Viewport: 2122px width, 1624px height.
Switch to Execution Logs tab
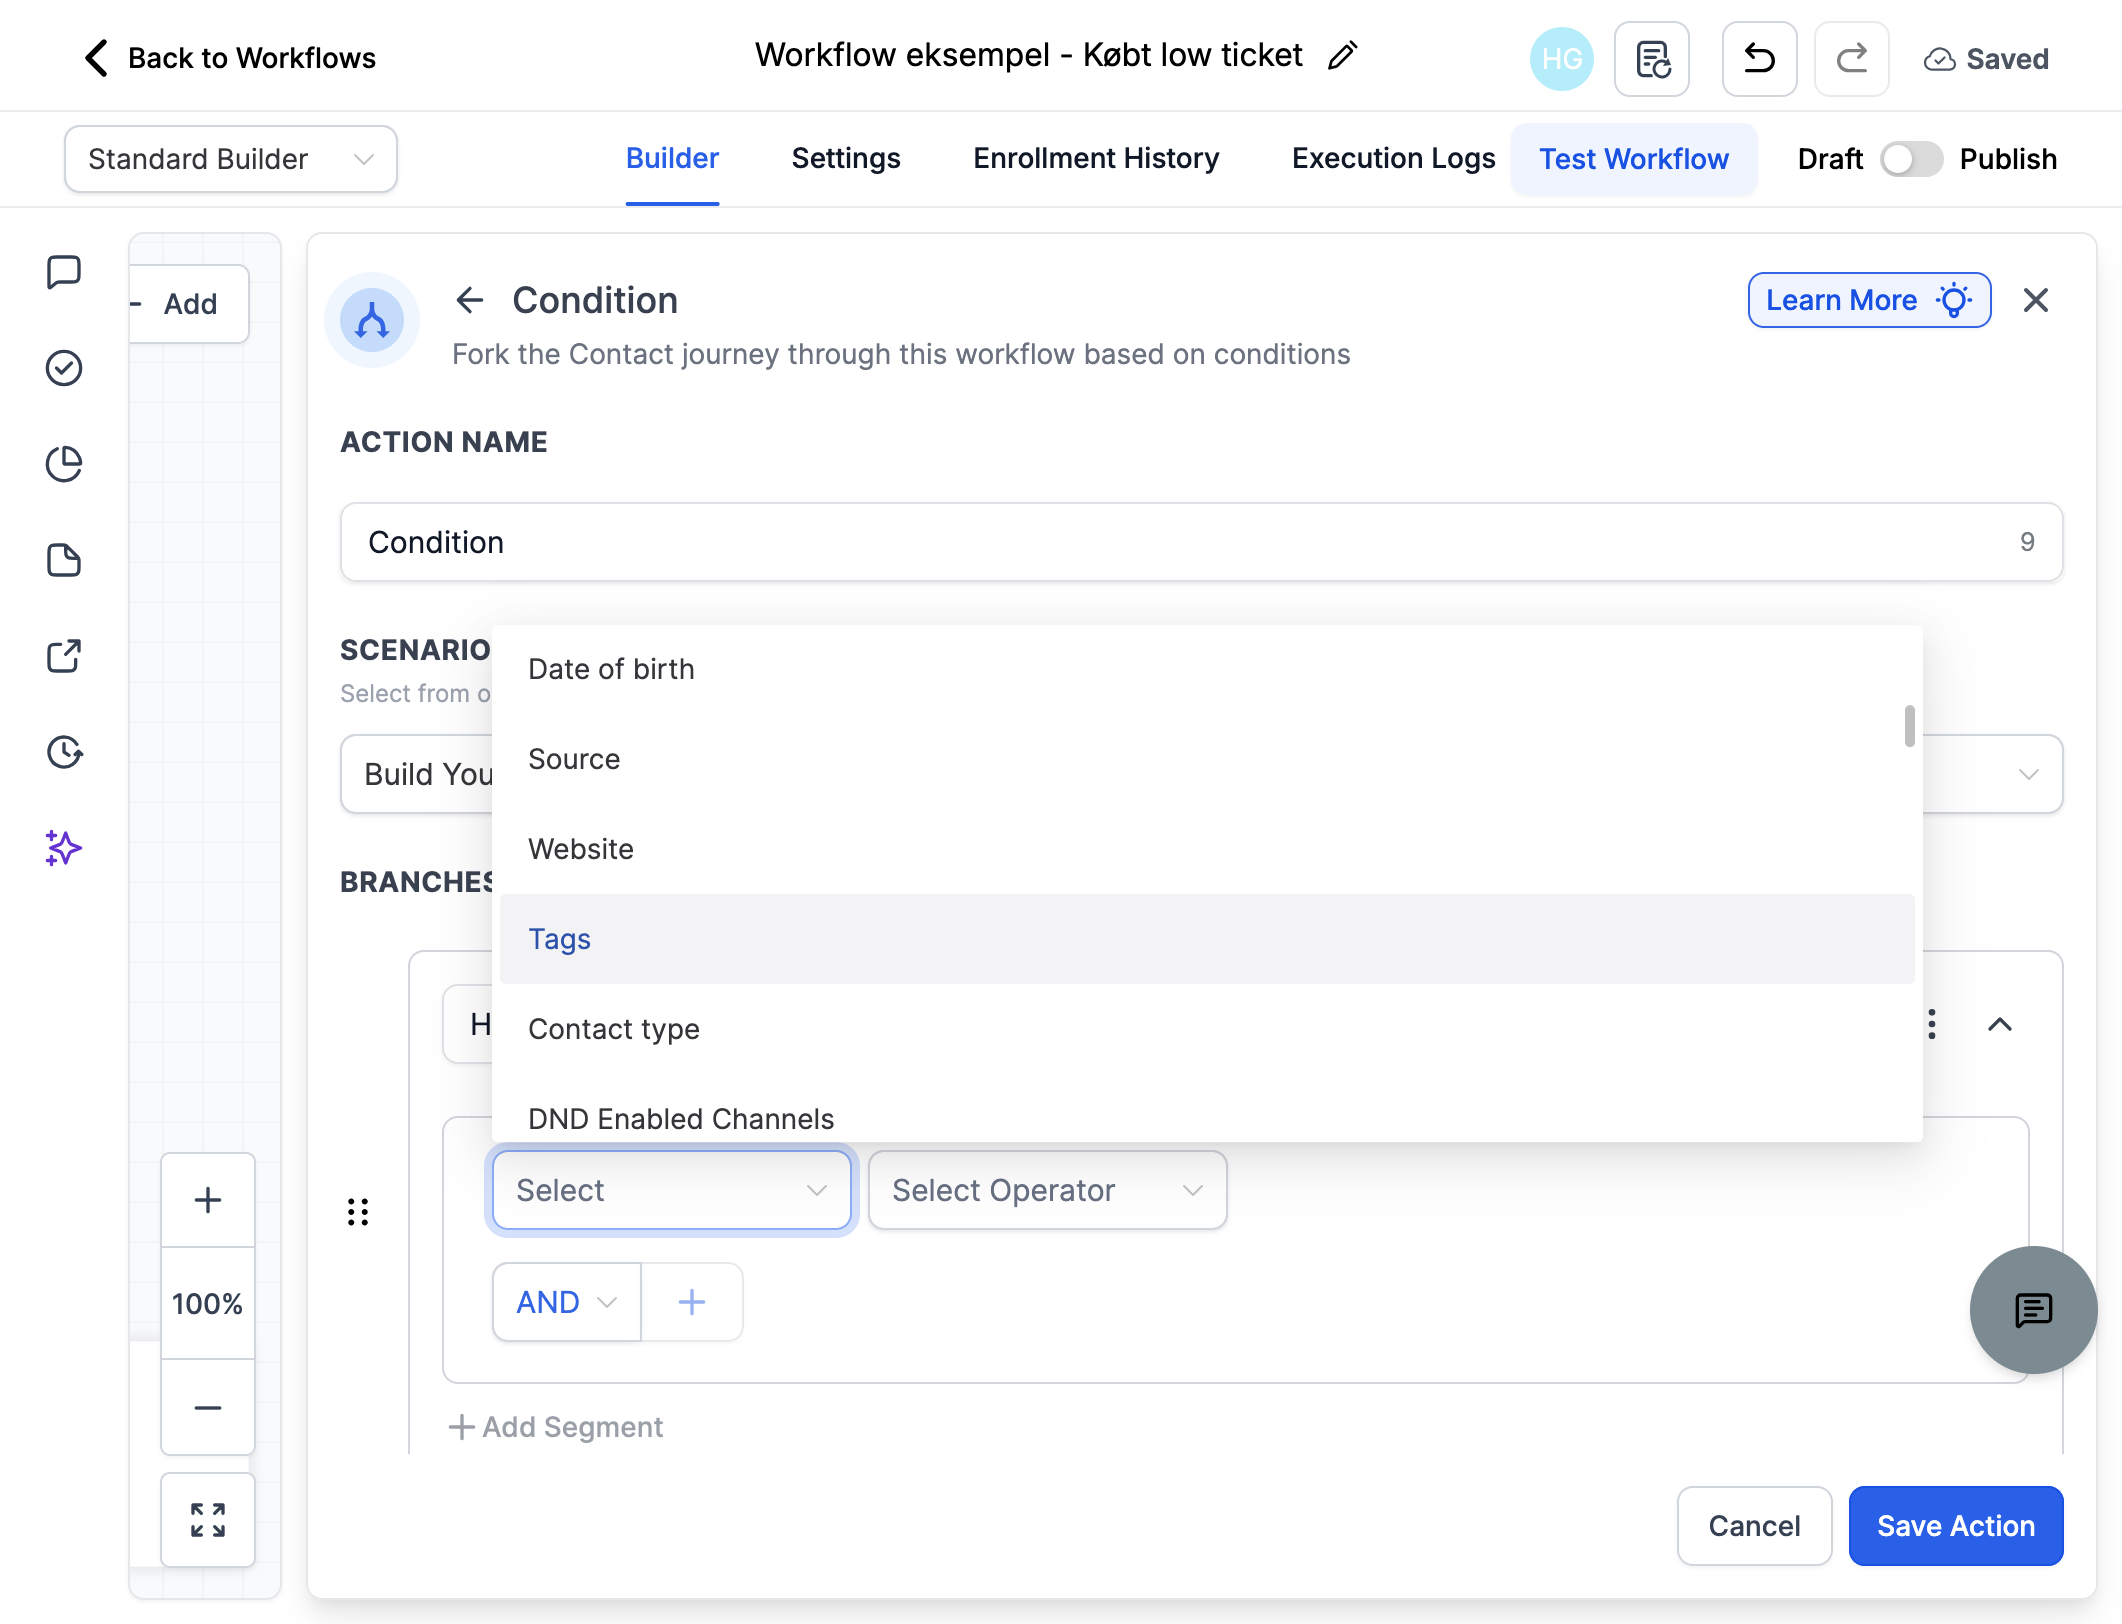click(1393, 159)
